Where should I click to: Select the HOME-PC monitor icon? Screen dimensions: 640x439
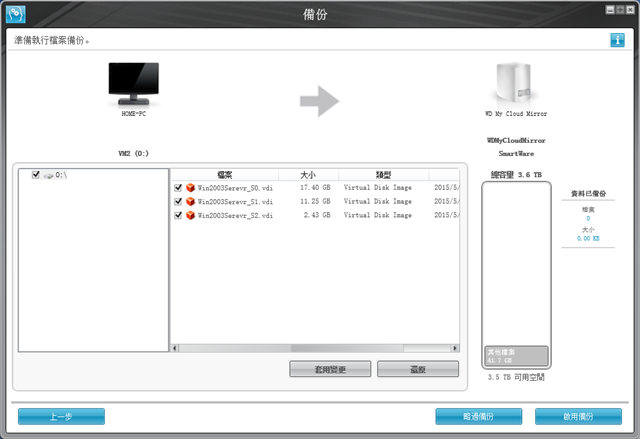click(133, 84)
